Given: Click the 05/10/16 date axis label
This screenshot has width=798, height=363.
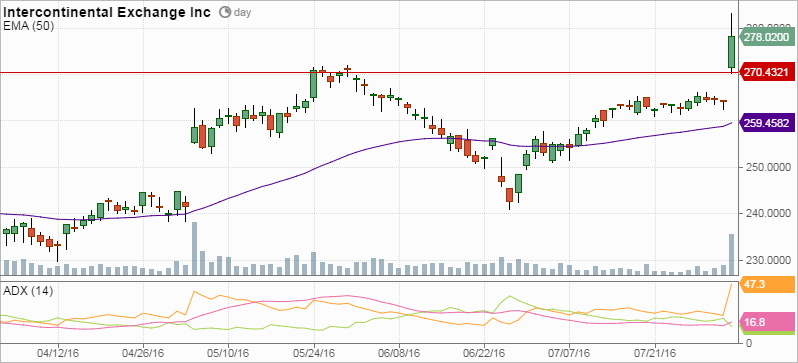Looking at the screenshot, I should pyautogui.click(x=229, y=352).
